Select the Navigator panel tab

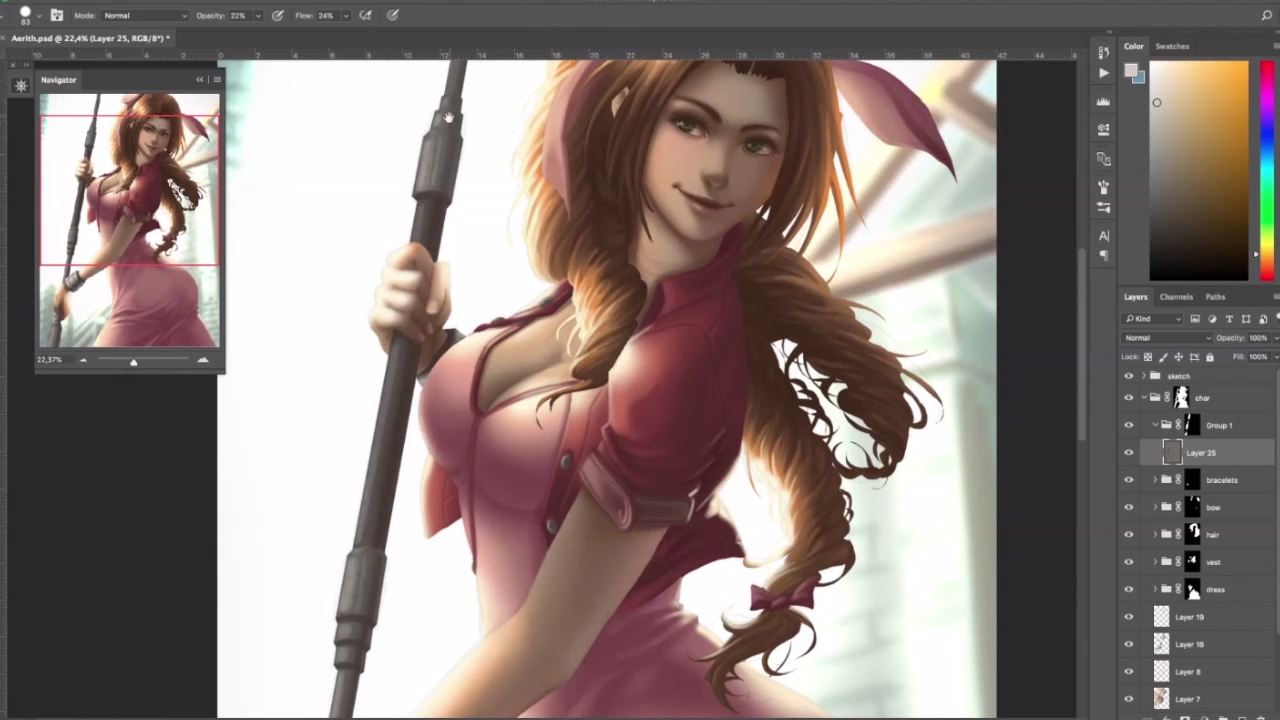tap(58, 80)
